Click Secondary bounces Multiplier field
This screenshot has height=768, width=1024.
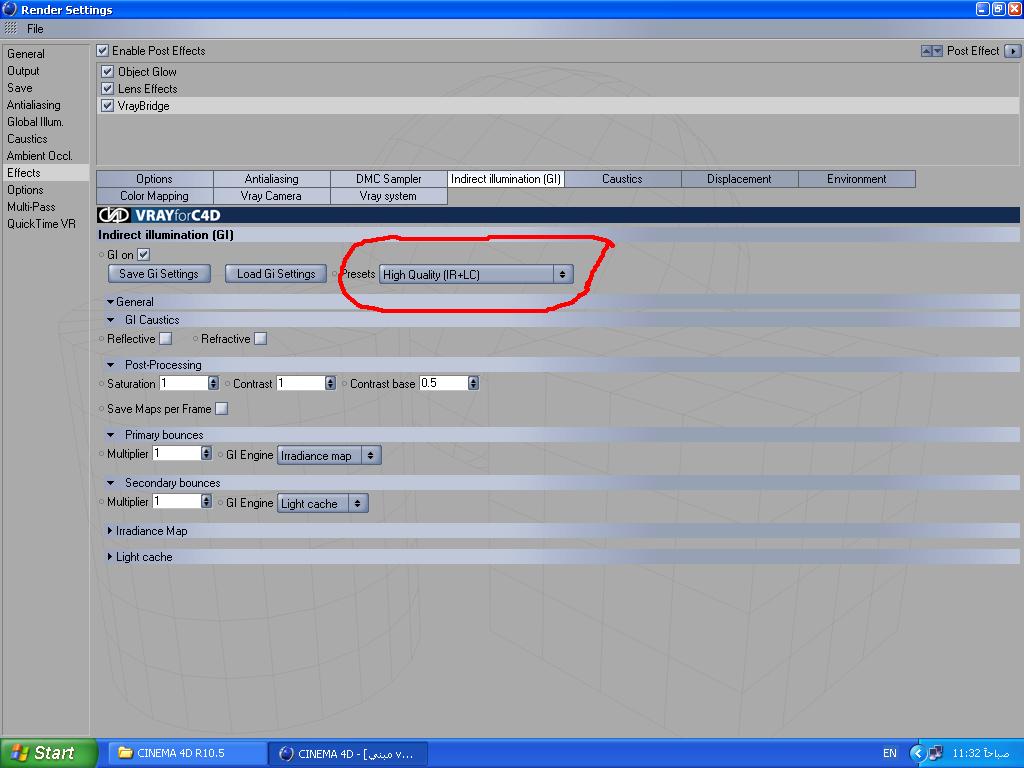point(177,502)
